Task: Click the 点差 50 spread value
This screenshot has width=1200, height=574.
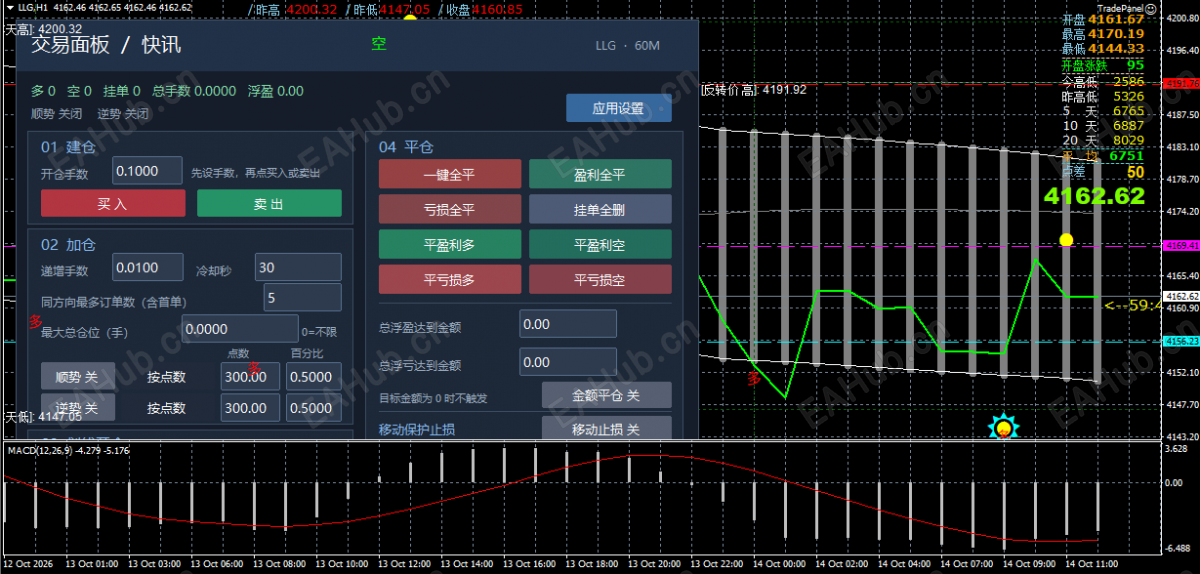Action: (1135, 172)
